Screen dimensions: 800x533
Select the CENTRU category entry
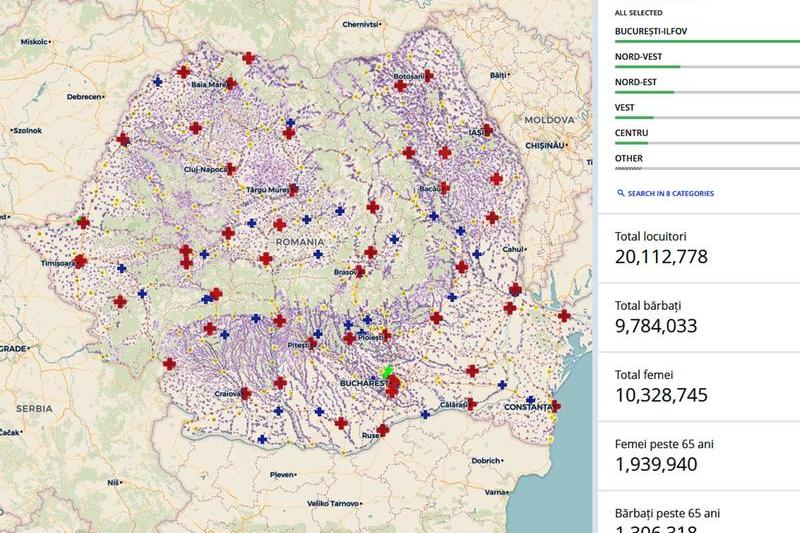coord(631,133)
